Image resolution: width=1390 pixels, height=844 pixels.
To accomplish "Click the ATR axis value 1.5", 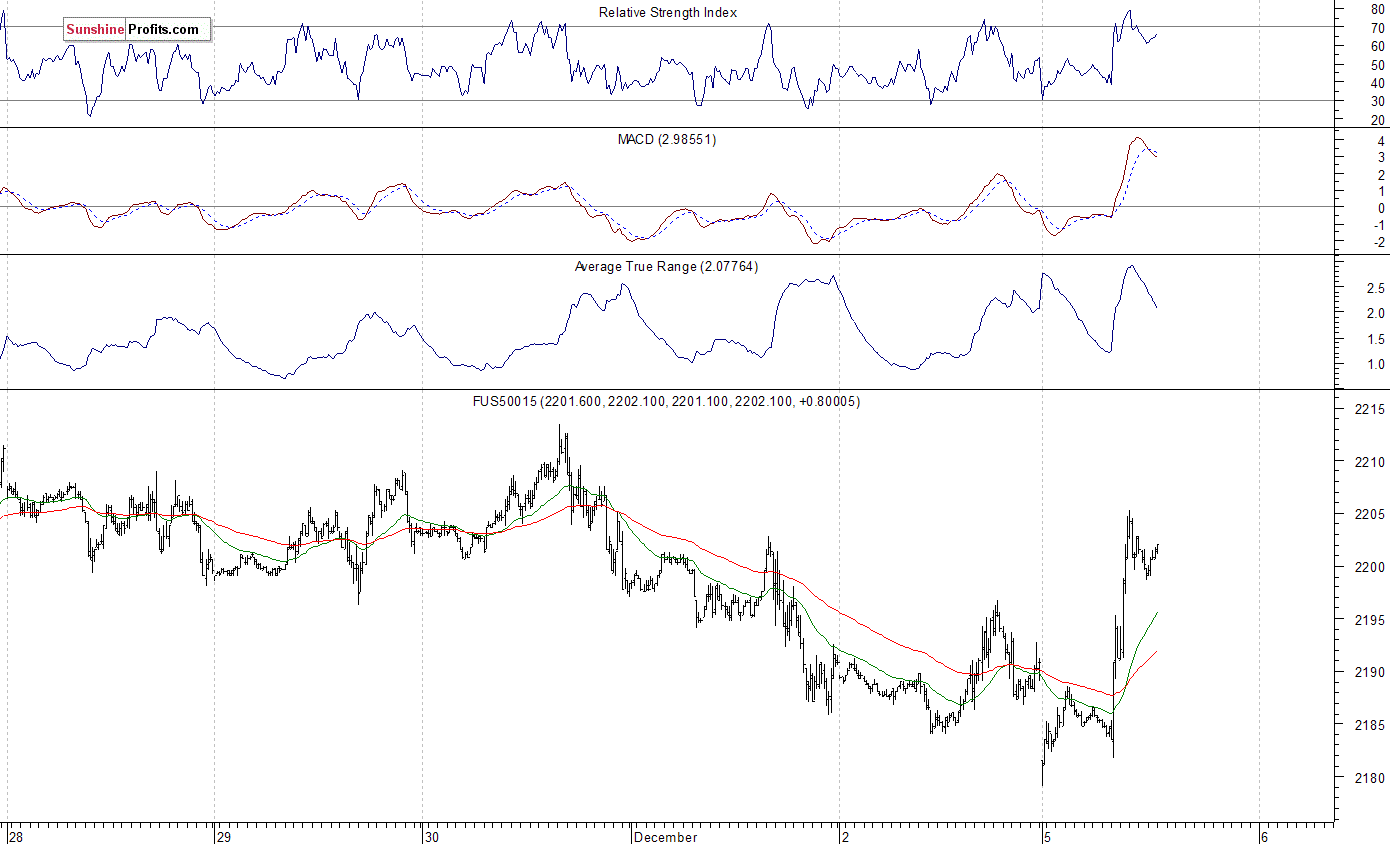I will (1375, 340).
